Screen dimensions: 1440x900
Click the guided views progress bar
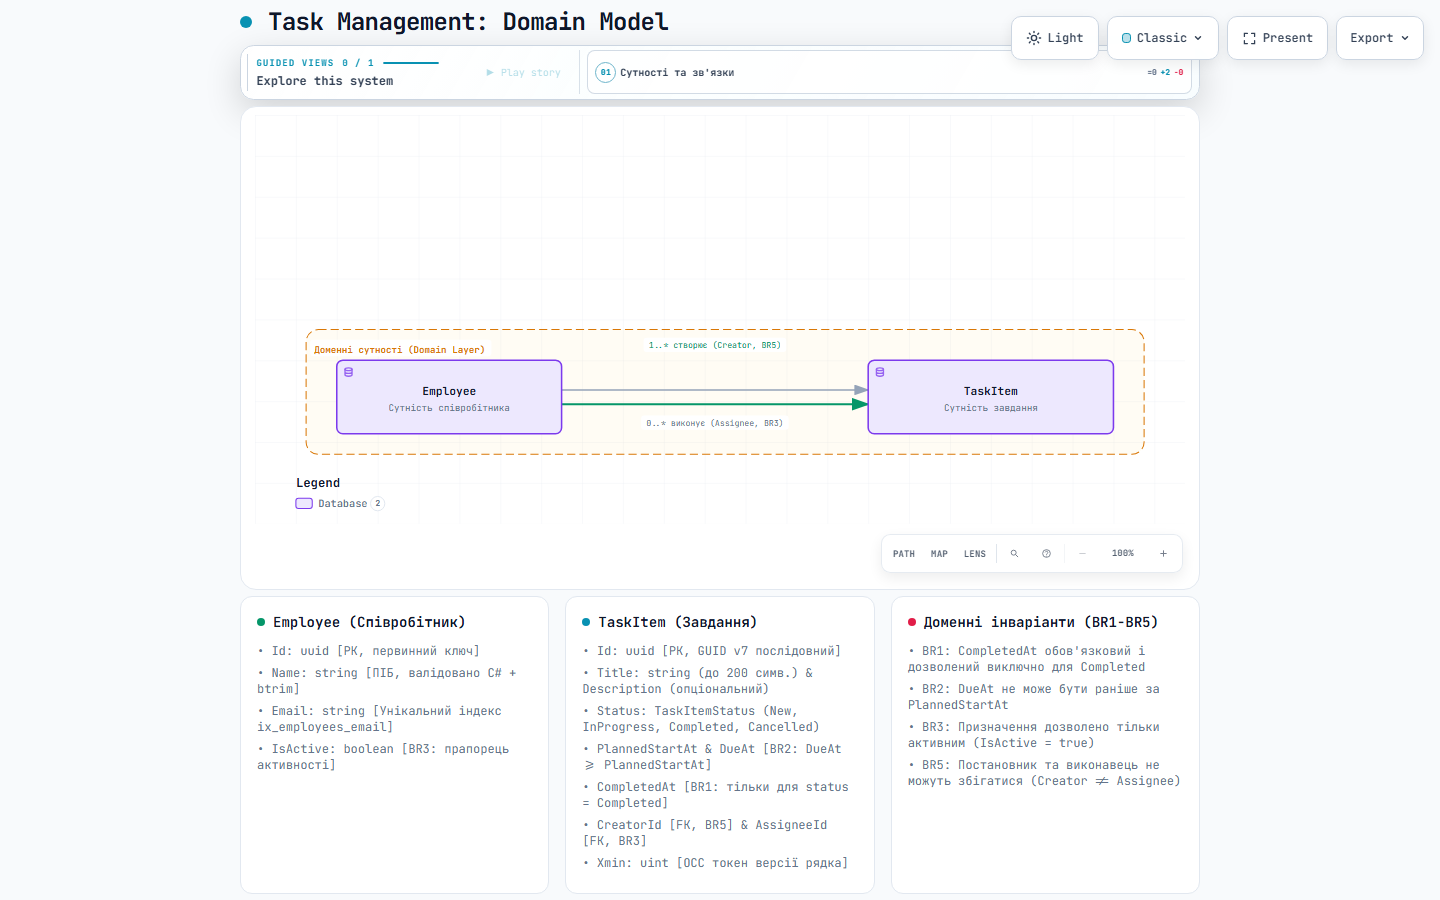411,63
